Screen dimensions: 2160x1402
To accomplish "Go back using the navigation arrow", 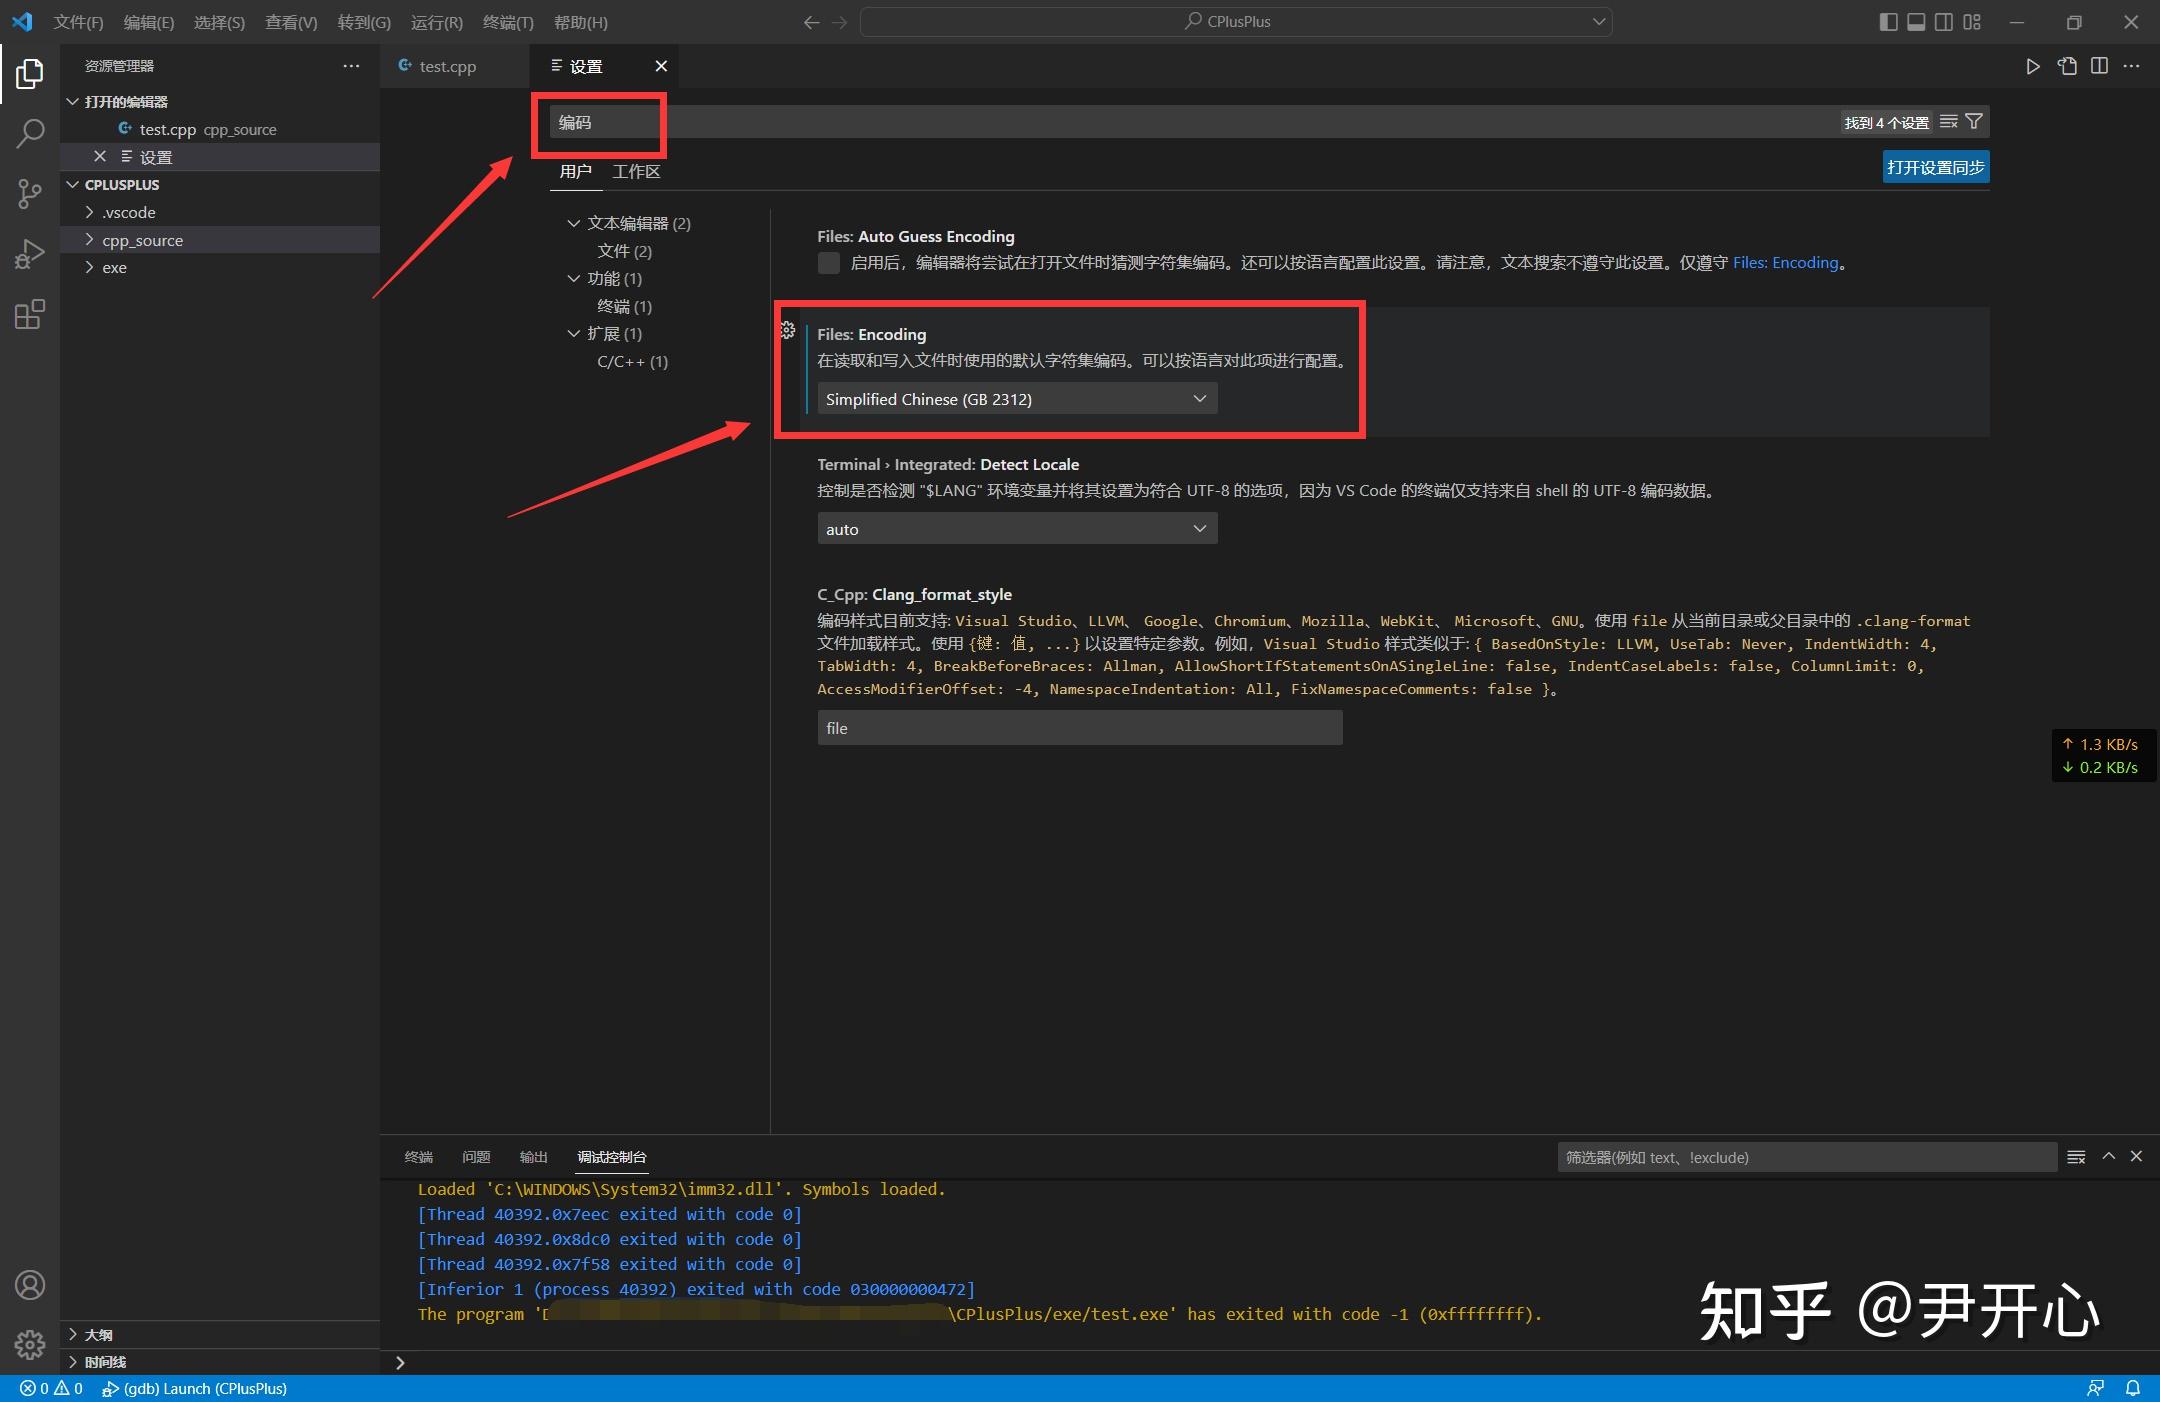I will click(811, 22).
